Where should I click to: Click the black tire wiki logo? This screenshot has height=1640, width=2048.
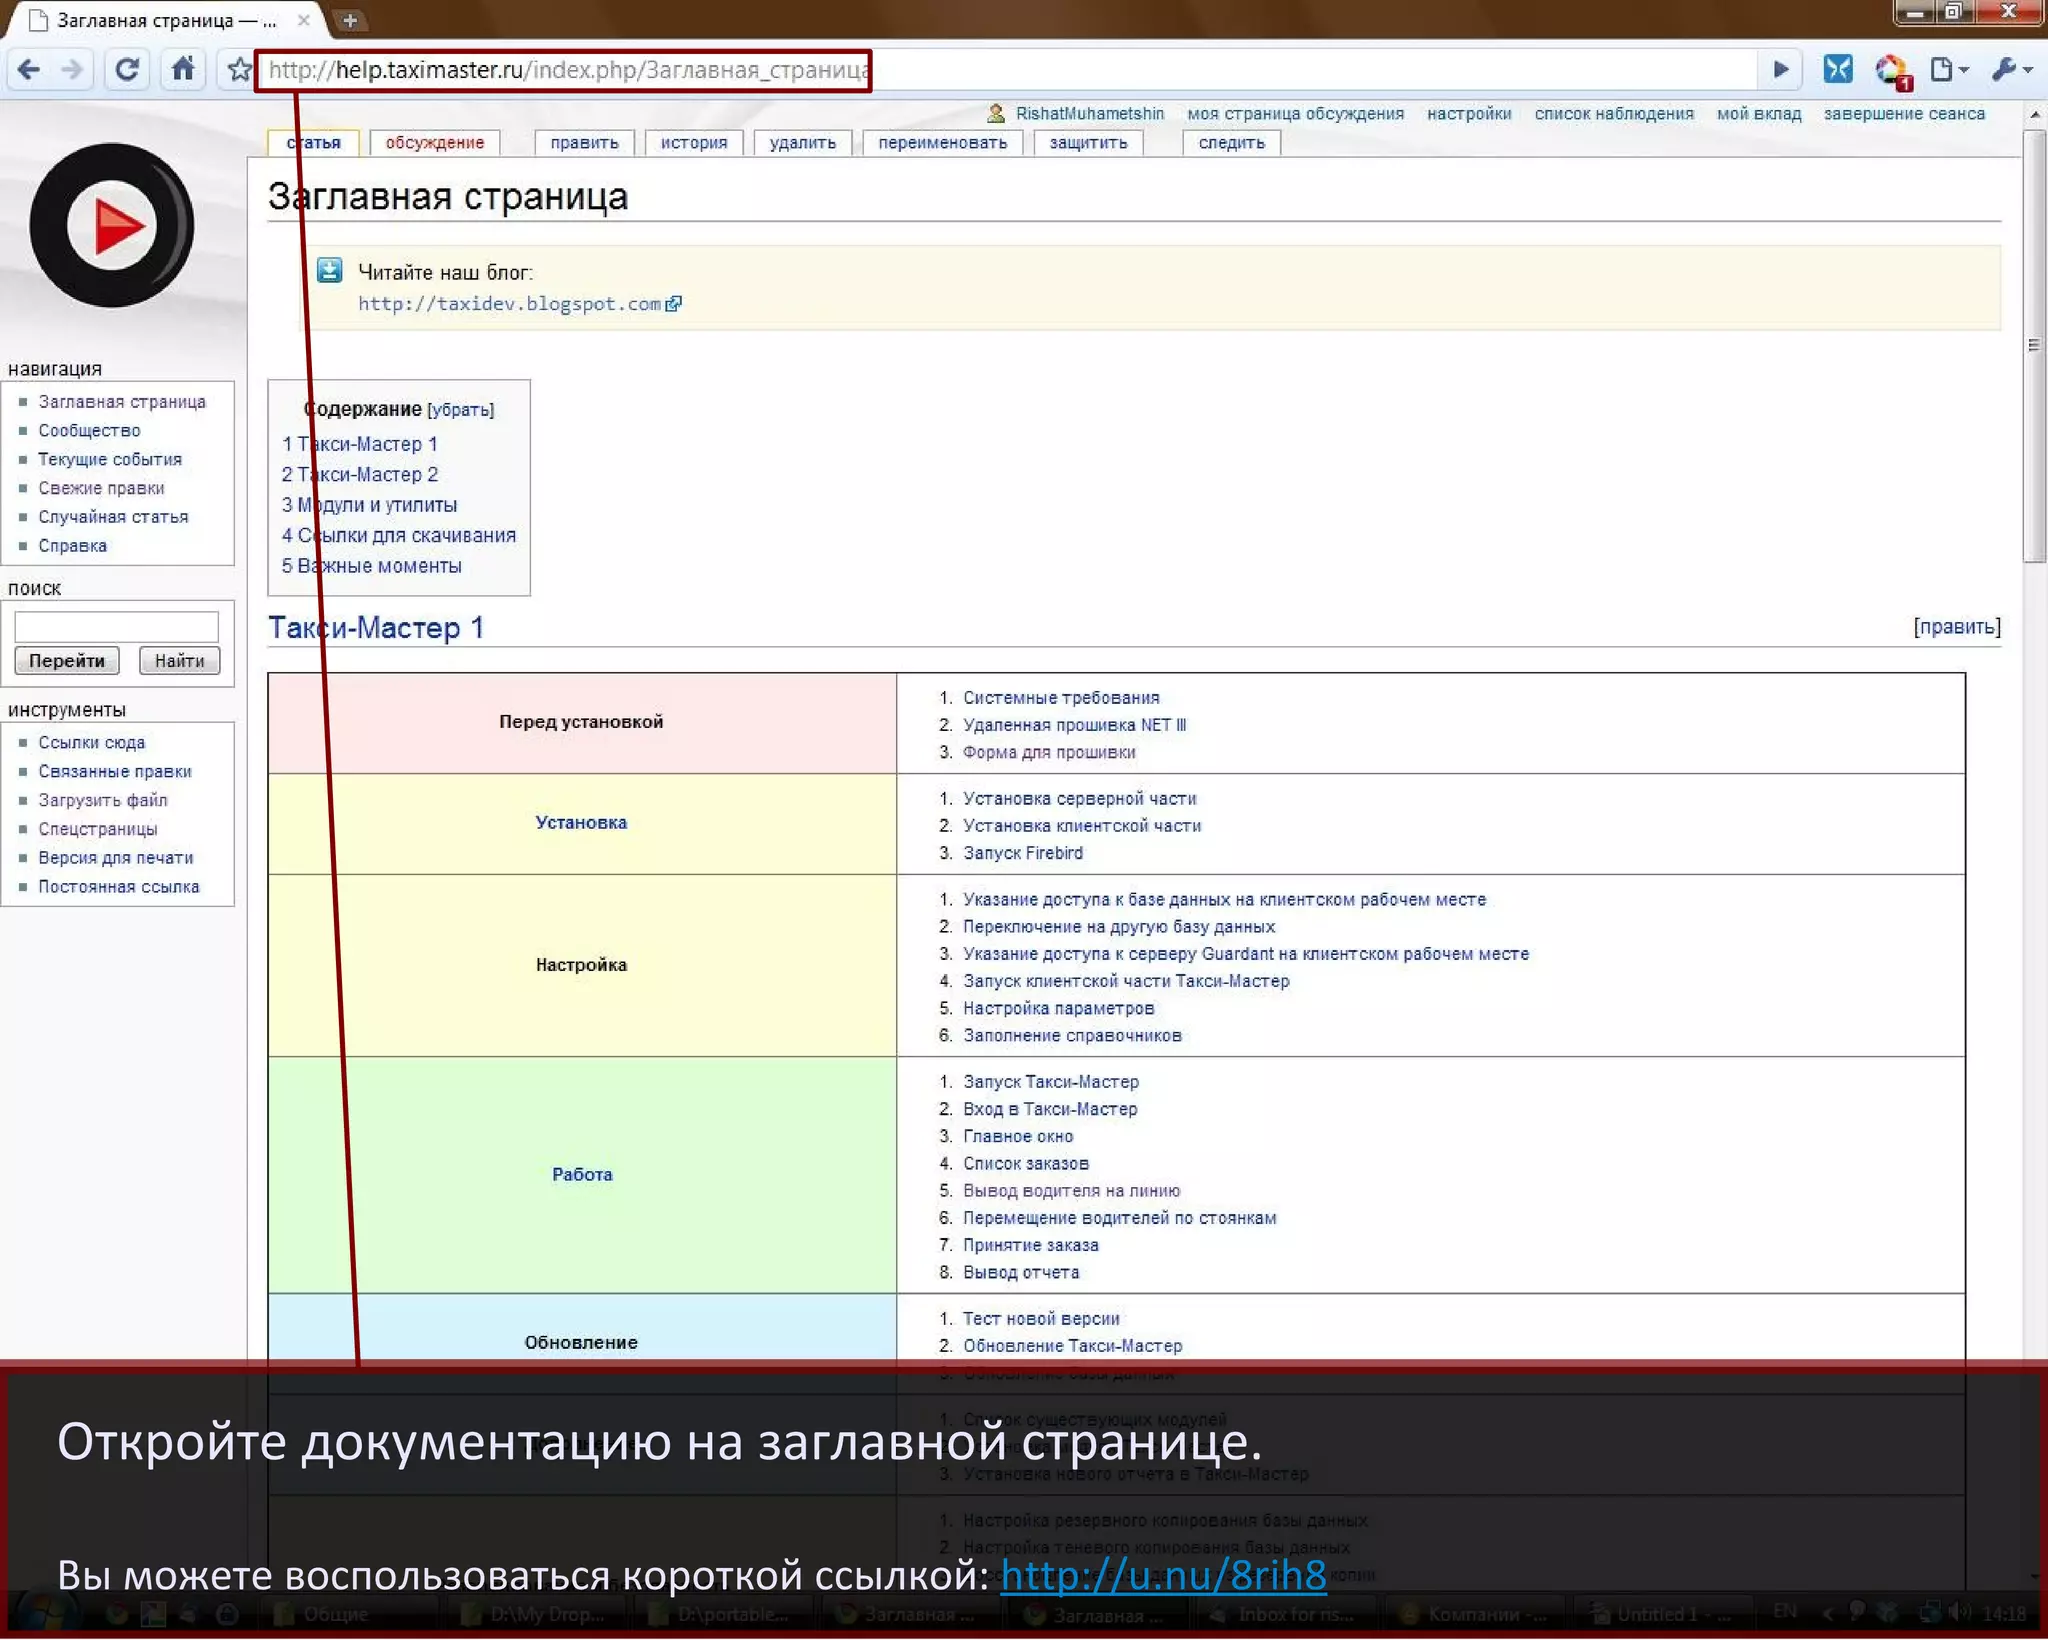click(112, 226)
